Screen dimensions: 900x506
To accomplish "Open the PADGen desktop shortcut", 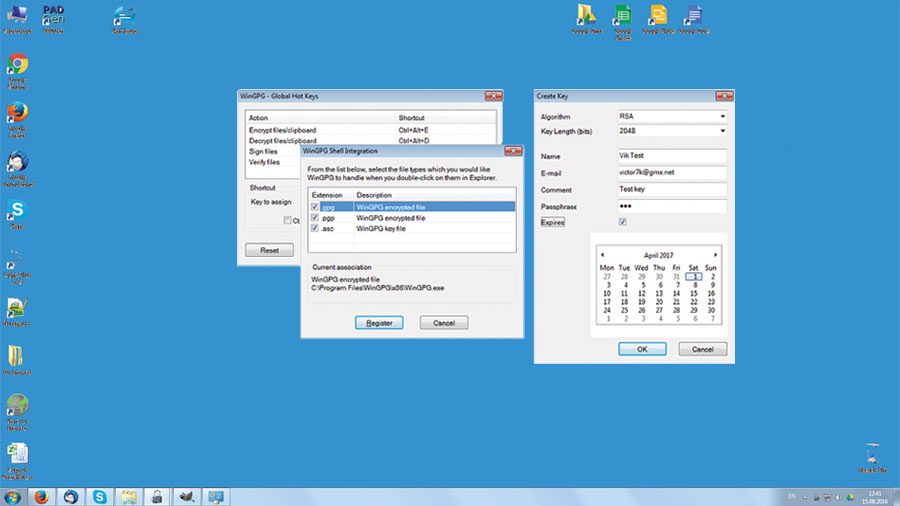I will tap(53, 19).
